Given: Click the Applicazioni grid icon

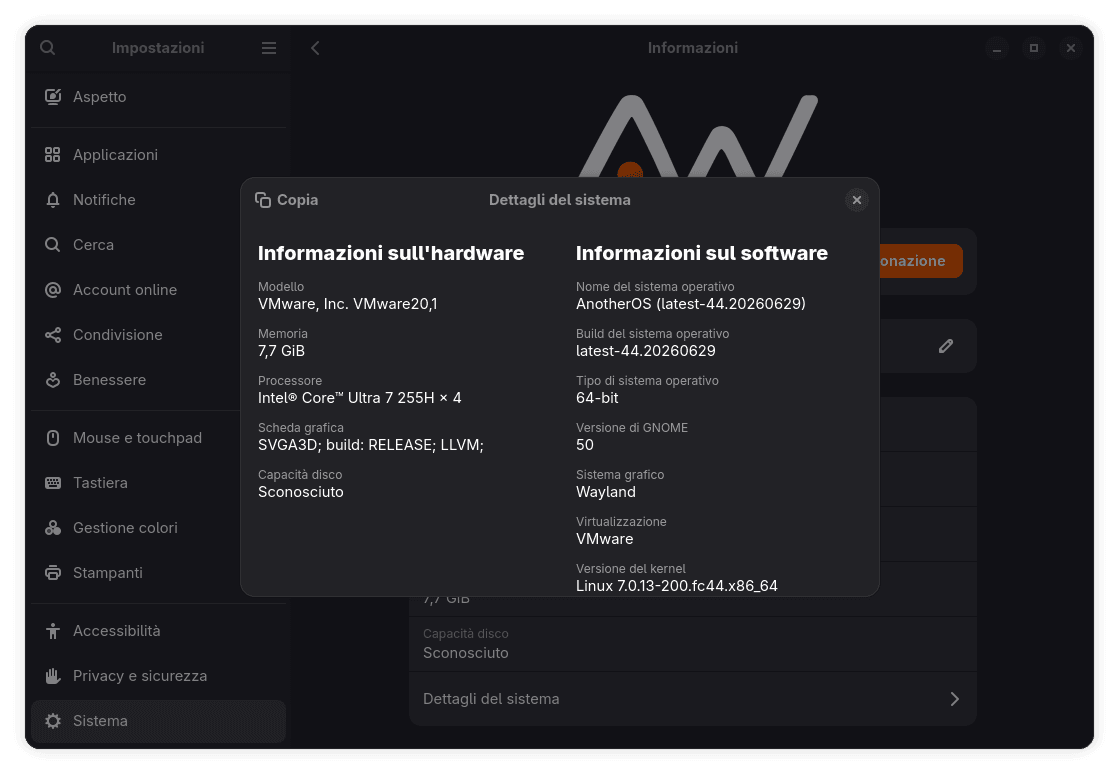Looking at the screenshot, I should [x=53, y=155].
